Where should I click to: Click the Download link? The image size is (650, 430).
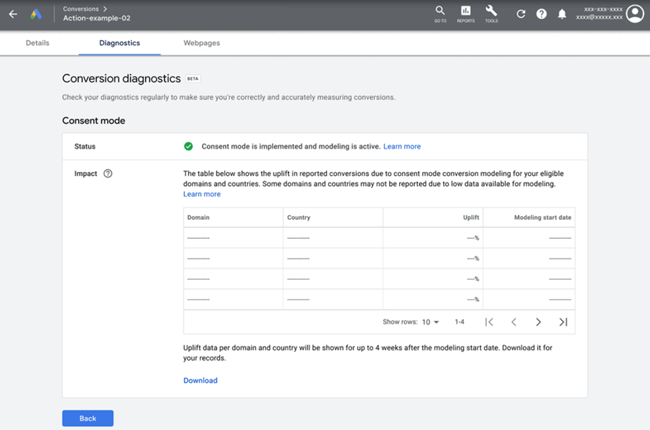[x=200, y=380]
